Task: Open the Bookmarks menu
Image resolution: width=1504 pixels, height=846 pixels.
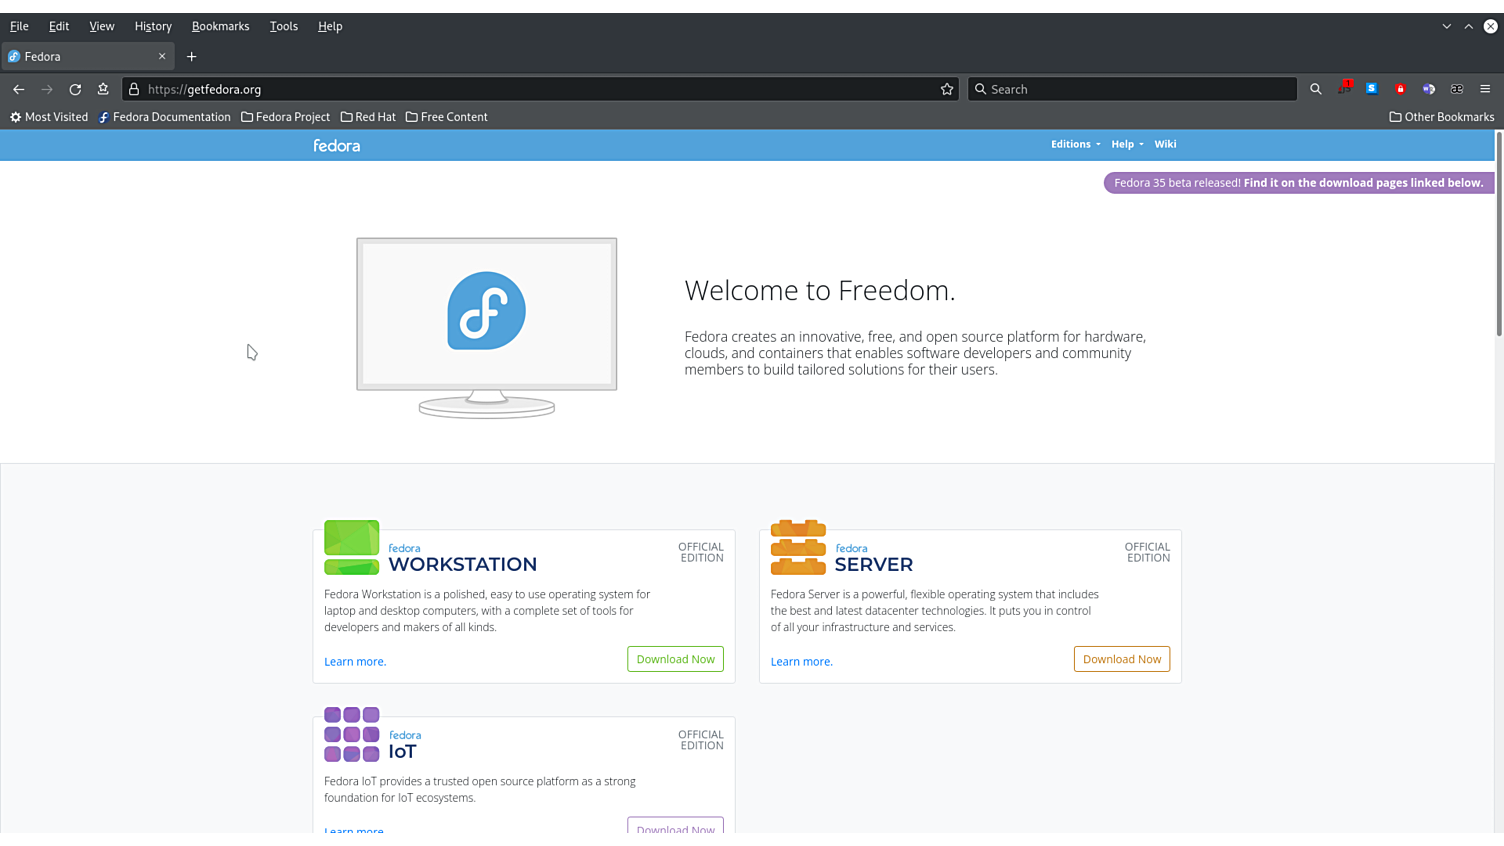Action: [x=220, y=26]
